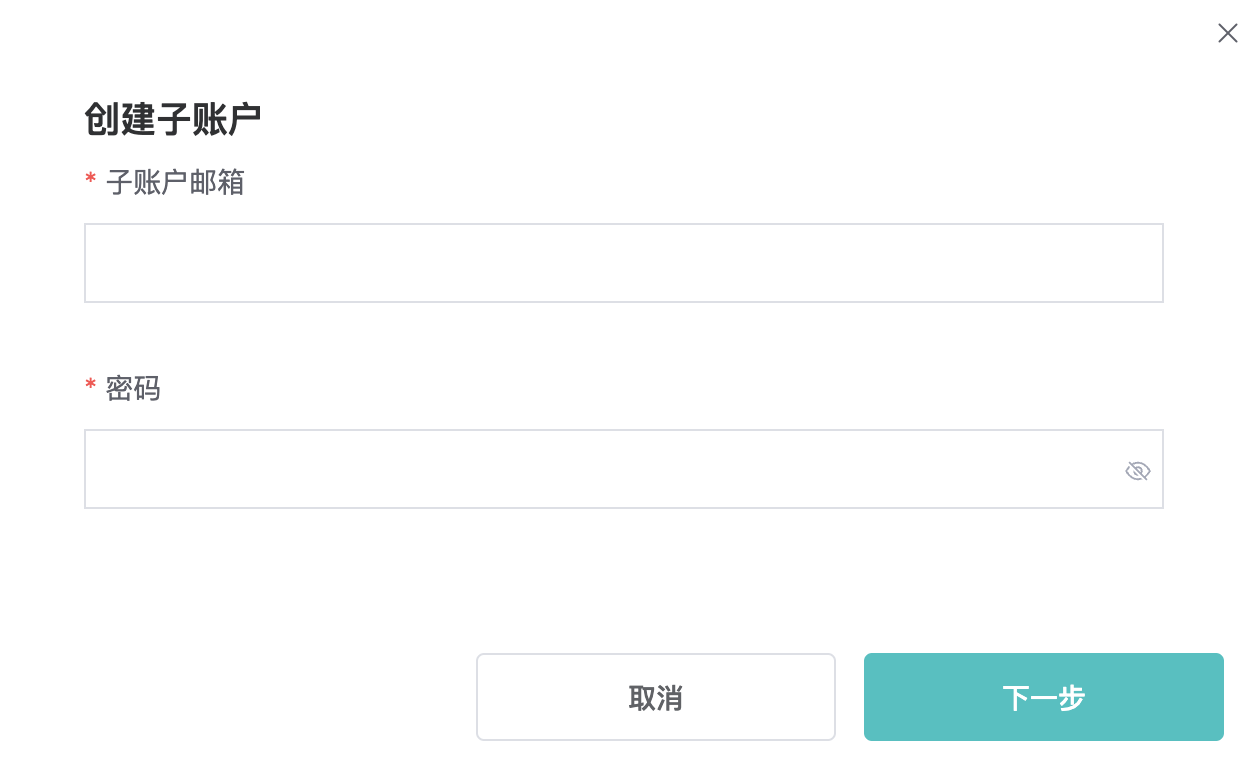Focus the 密码 input field
Screen dimensions: 1260x768
point(600,469)
